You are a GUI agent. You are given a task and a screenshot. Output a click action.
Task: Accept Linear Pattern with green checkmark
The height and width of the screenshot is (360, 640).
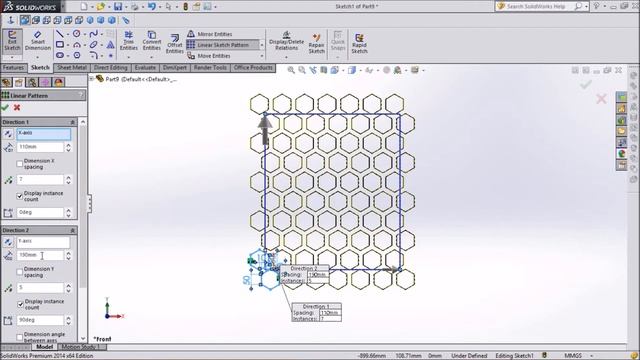tap(5, 107)
